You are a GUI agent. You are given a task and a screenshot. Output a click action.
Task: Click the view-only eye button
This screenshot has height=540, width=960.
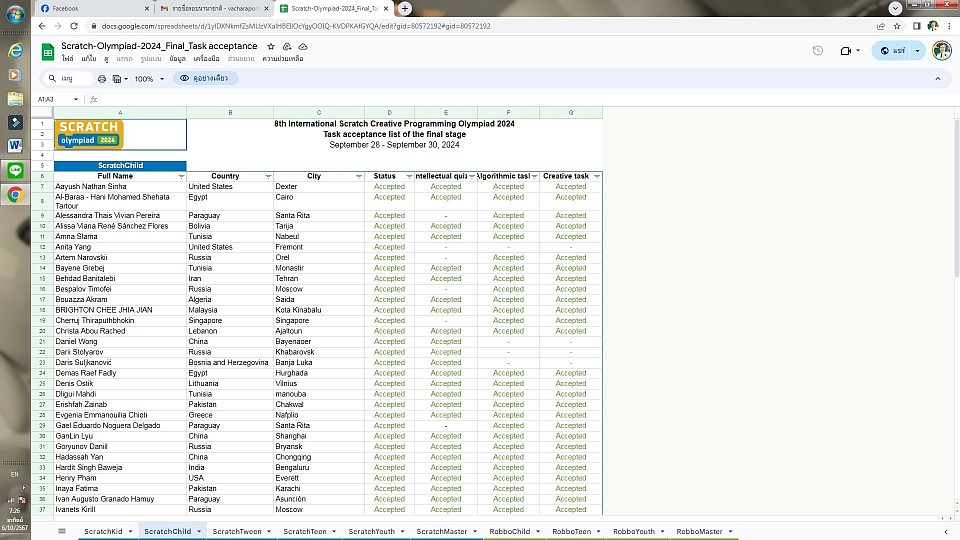pos(210,78)
